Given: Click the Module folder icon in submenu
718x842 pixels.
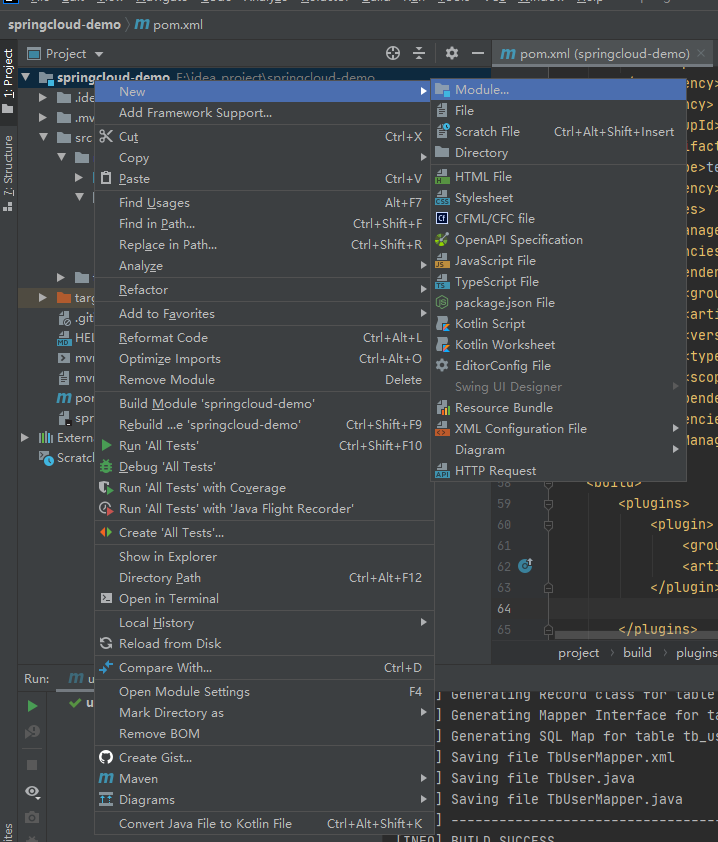Looking at the screenshot, I should pyautogui.click(x=442, y=90).
